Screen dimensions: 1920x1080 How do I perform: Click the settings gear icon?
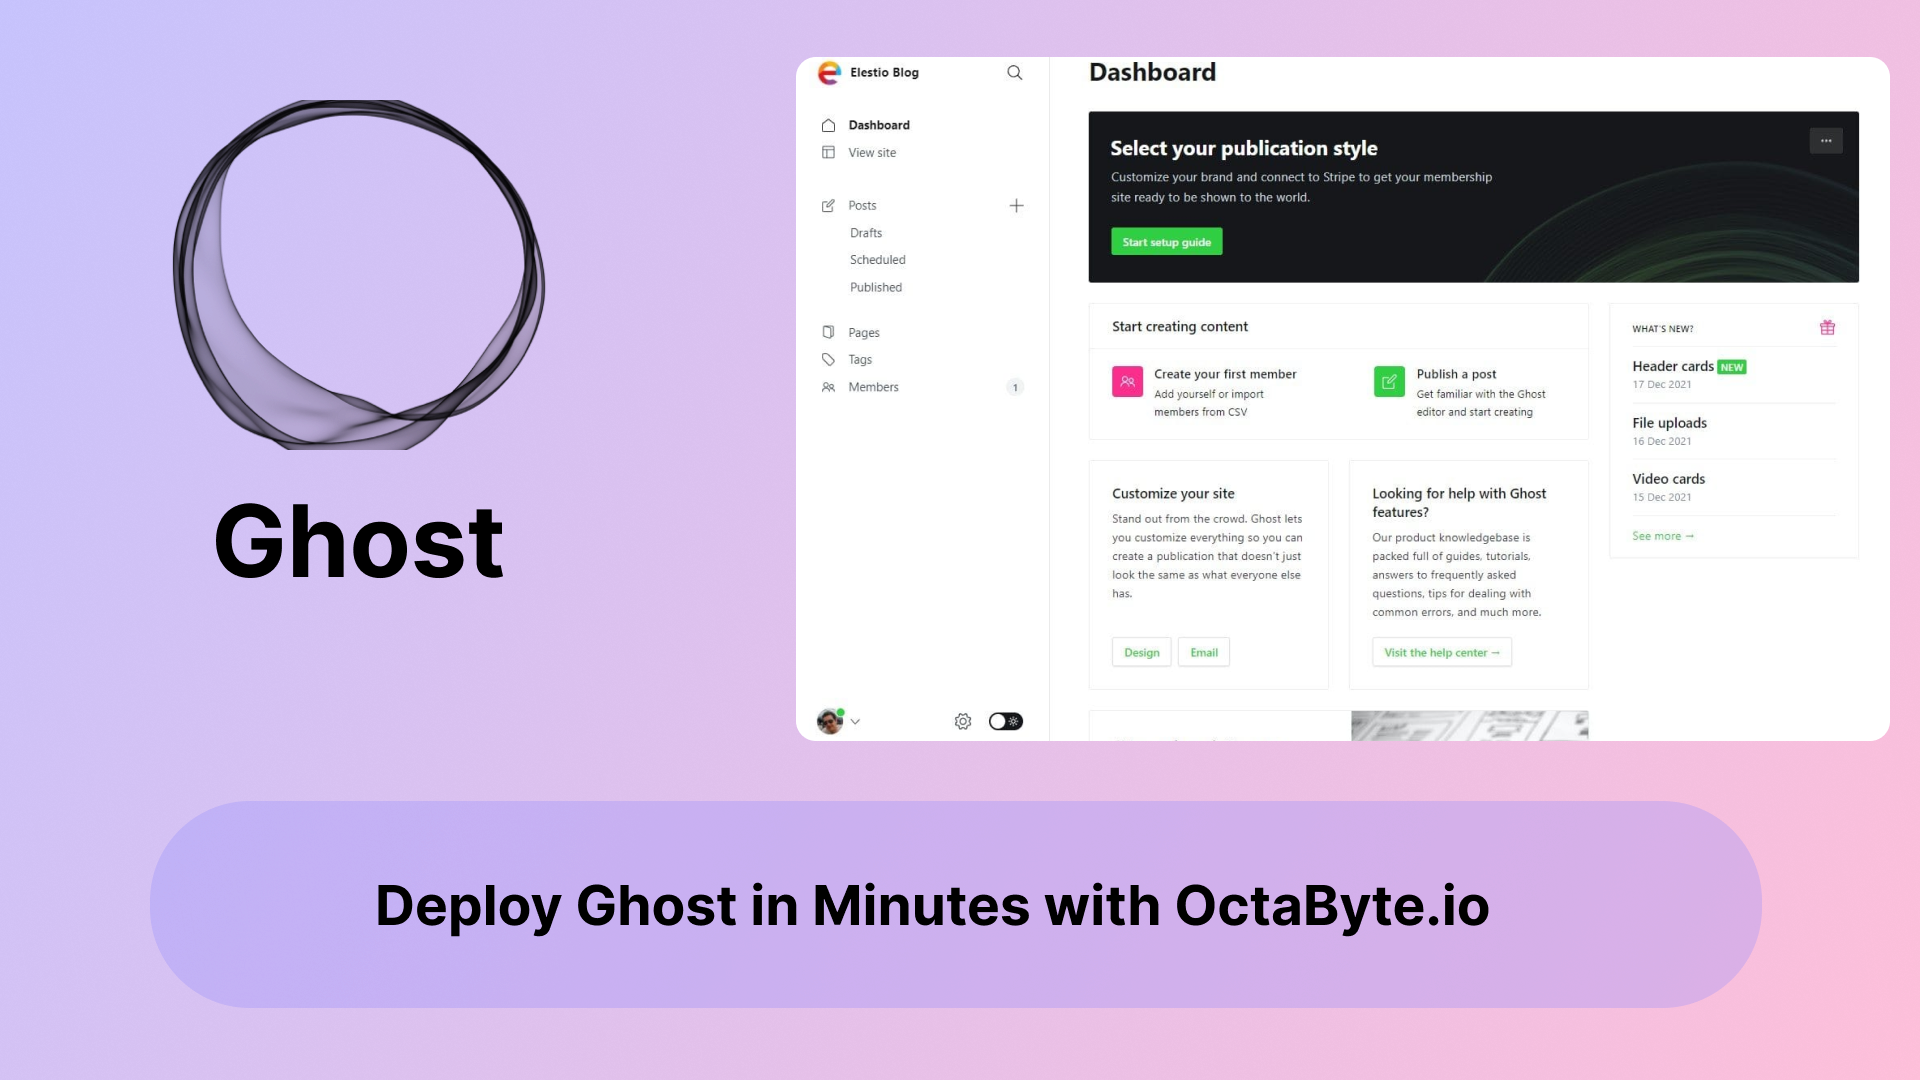(963, 720)
